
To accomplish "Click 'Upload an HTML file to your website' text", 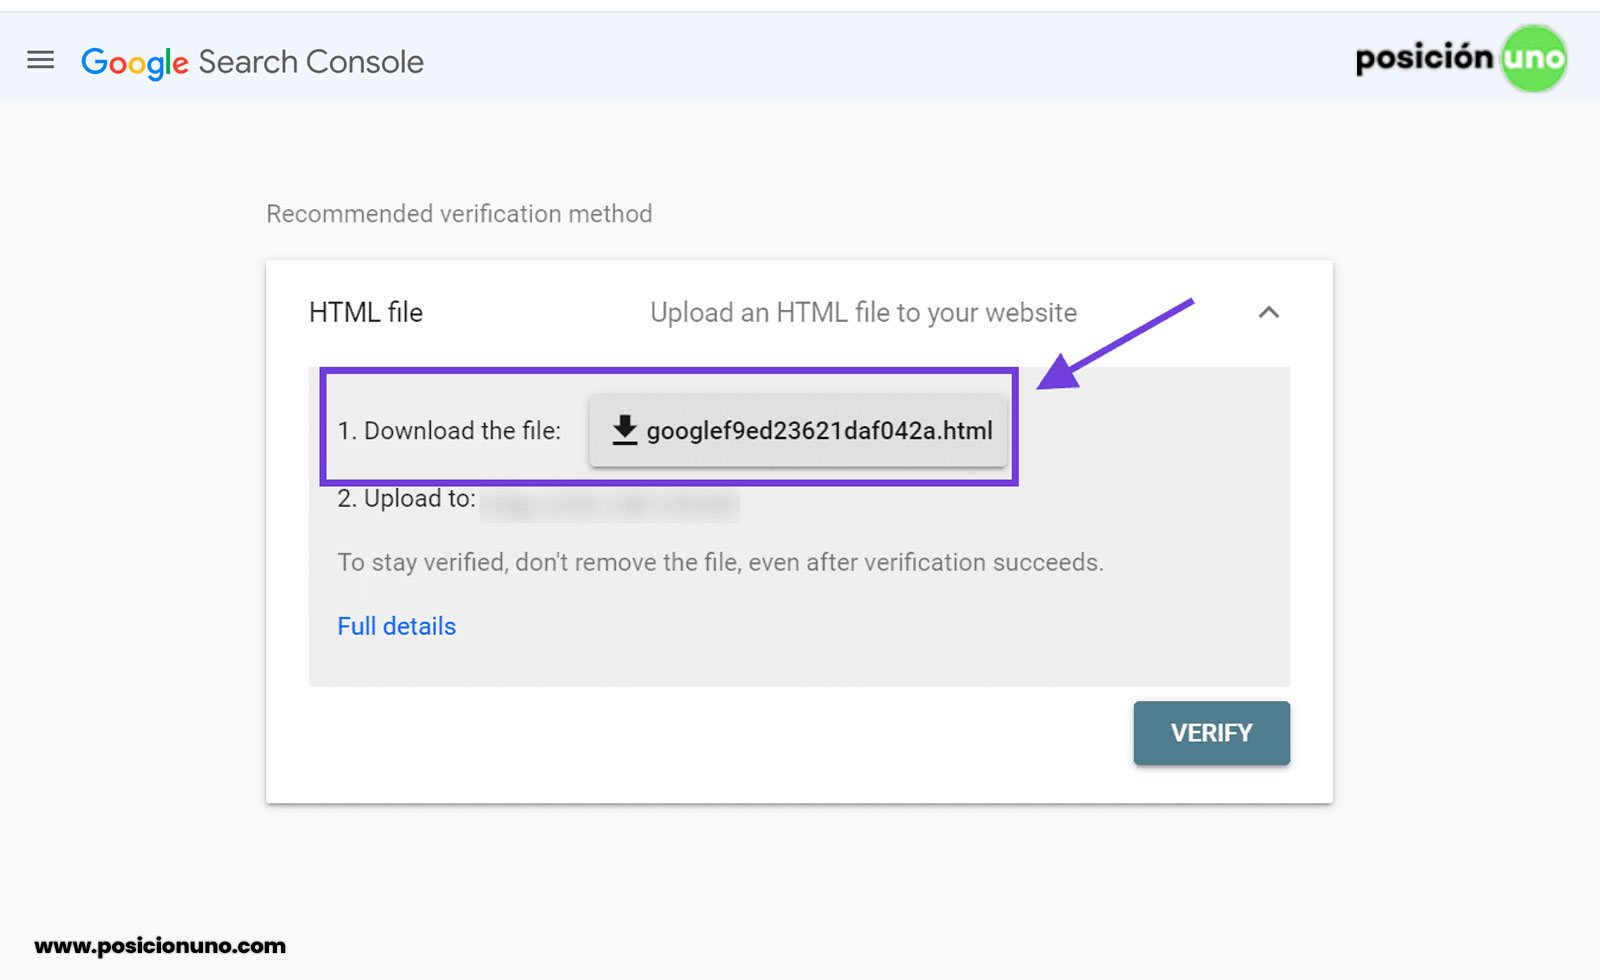I will [863, 313].
